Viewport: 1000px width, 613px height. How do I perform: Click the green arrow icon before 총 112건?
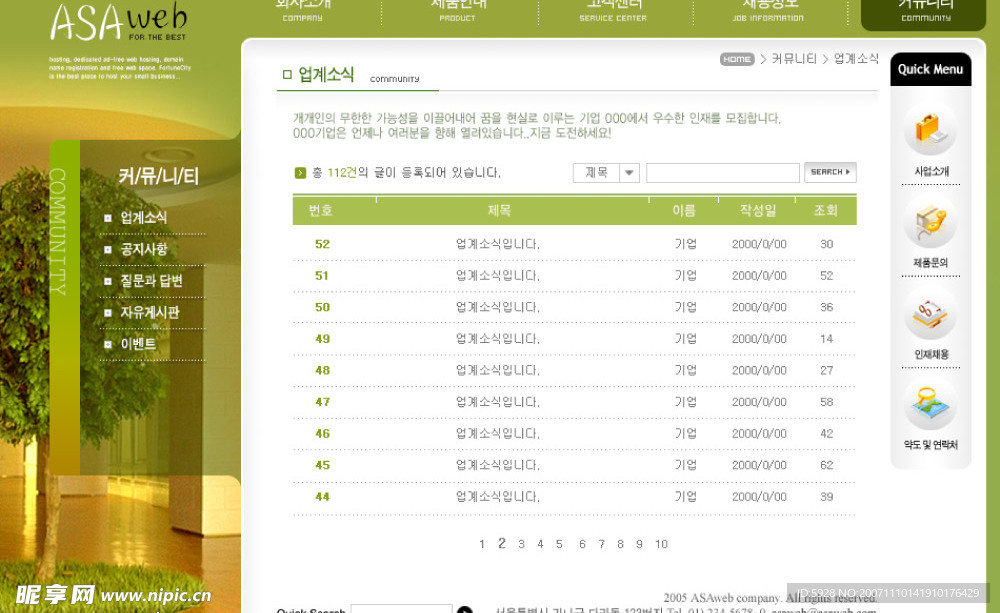click(298, 172)
